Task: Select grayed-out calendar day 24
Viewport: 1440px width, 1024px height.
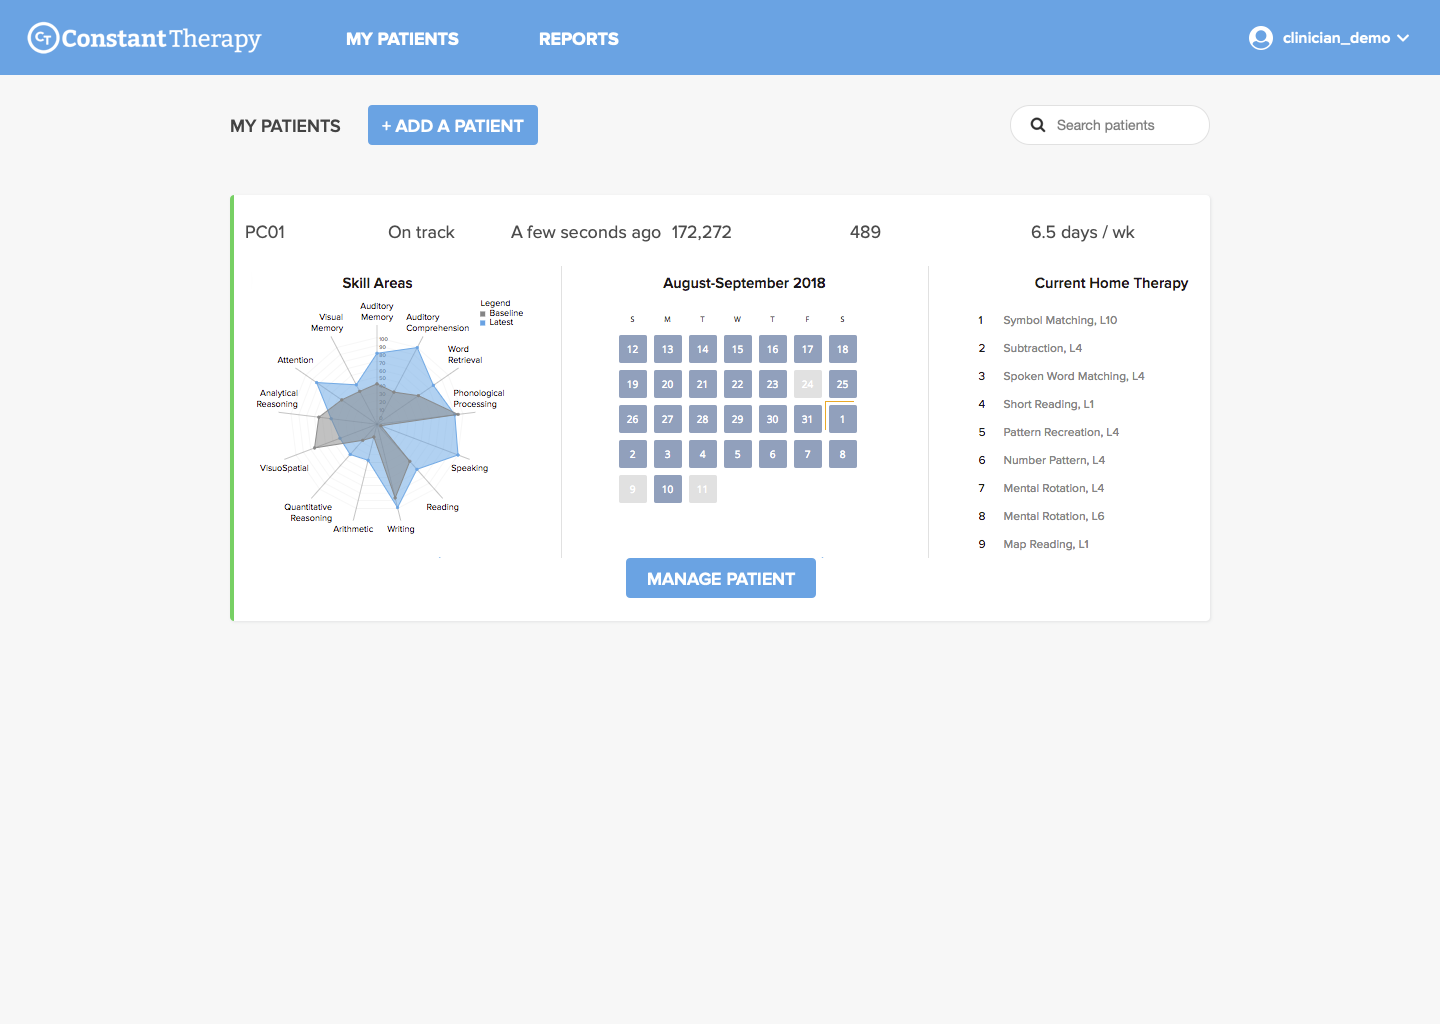Action: click(x=807, y=384)
